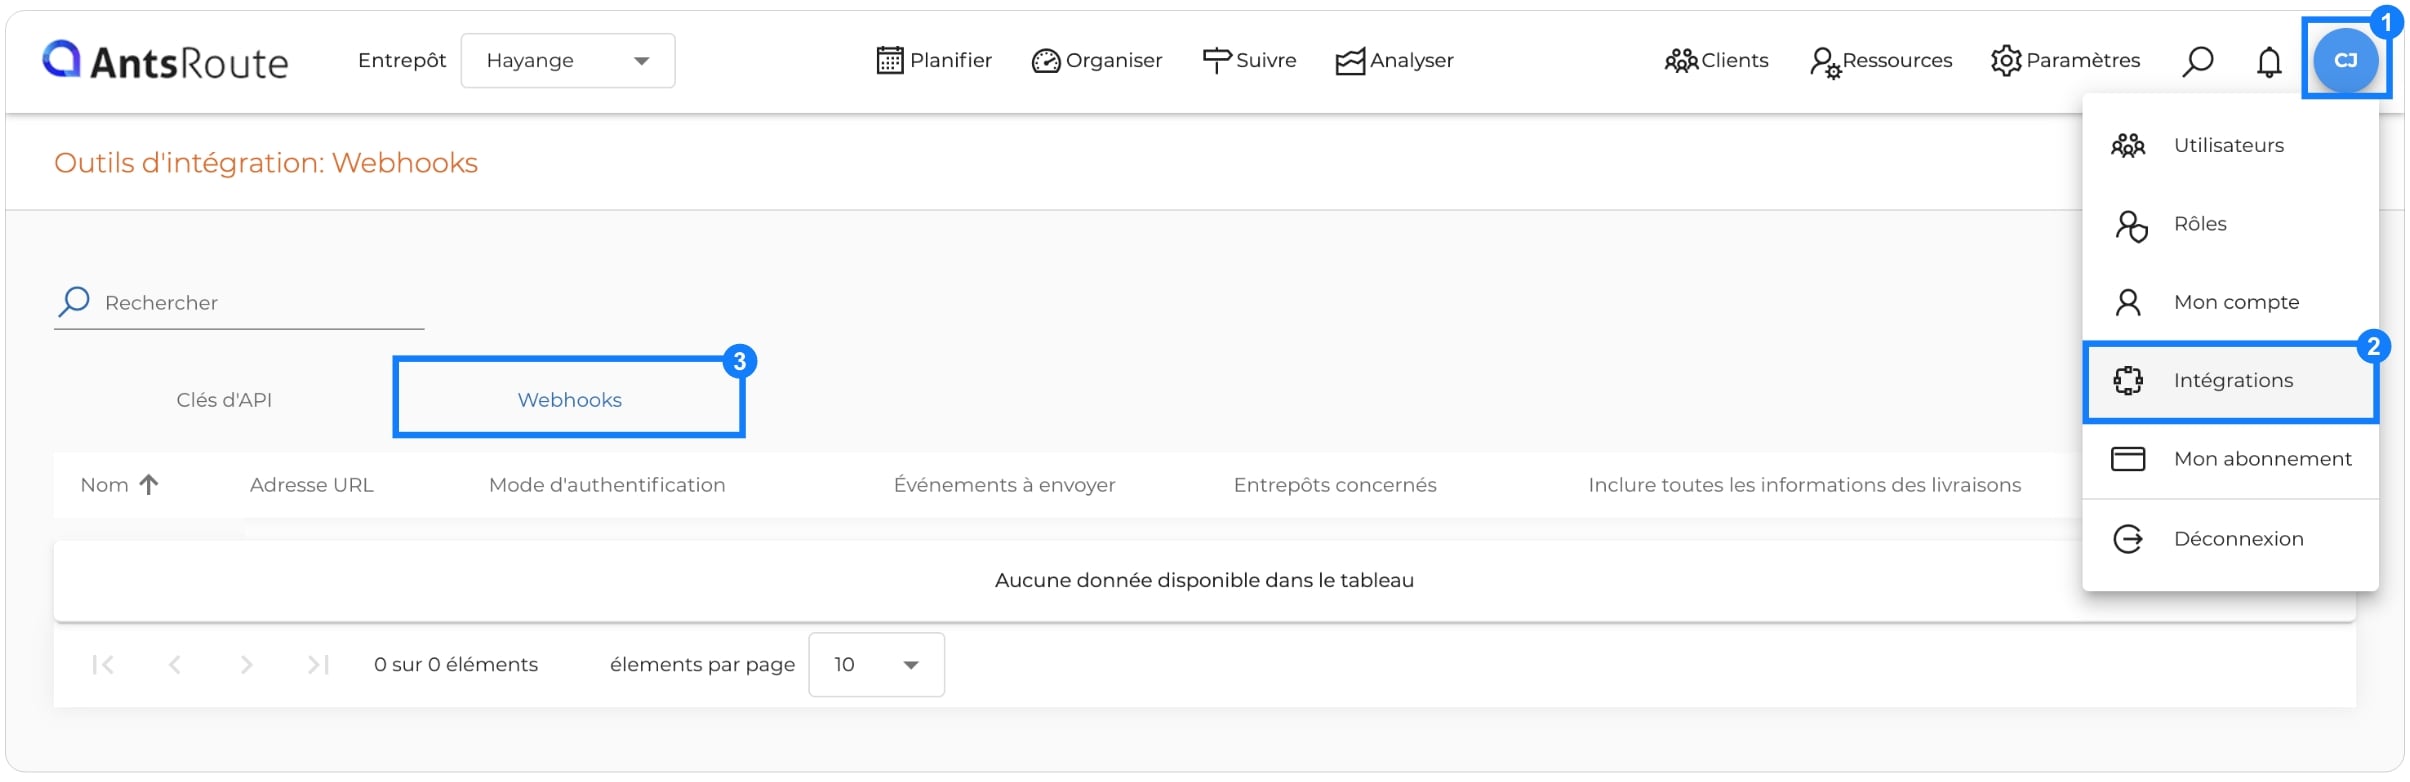
Task: Switch to the Clés d'API tab
Action: 224,400
